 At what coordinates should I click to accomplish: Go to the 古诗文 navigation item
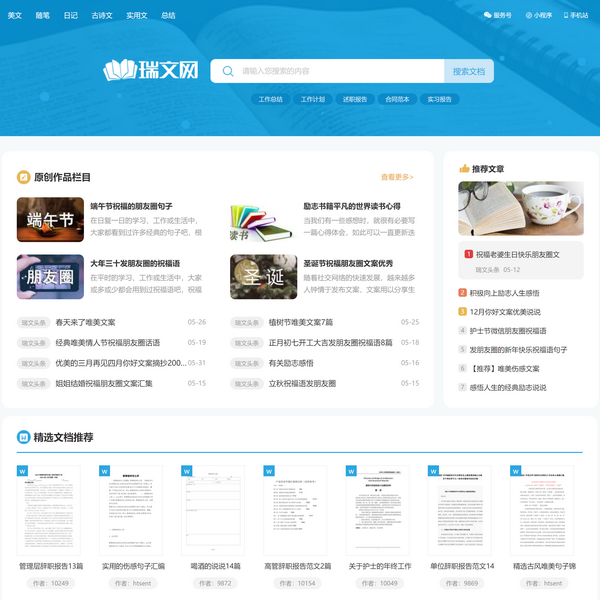(101, 15)
